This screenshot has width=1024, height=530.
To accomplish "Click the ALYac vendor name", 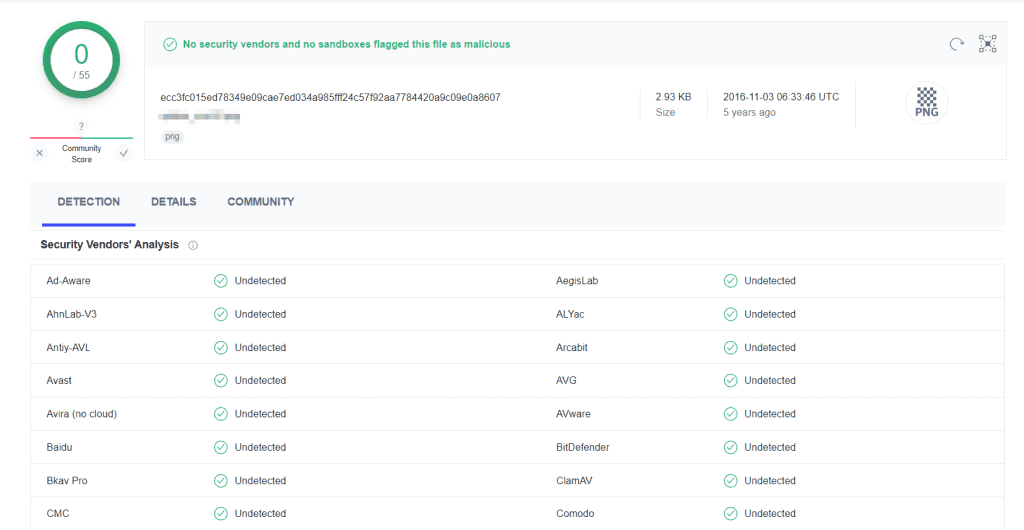I will 570,314.
